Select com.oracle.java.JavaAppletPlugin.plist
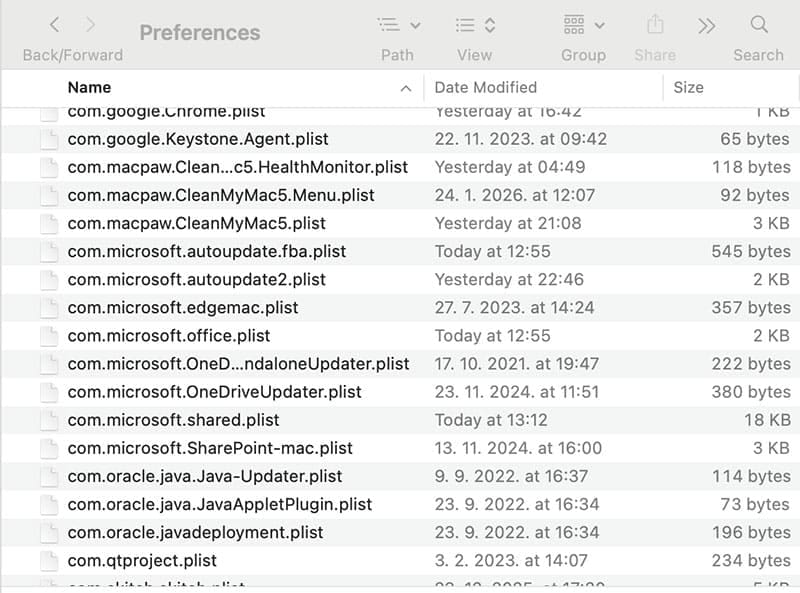Screen dimensions: 800x593 pos(219,504)
